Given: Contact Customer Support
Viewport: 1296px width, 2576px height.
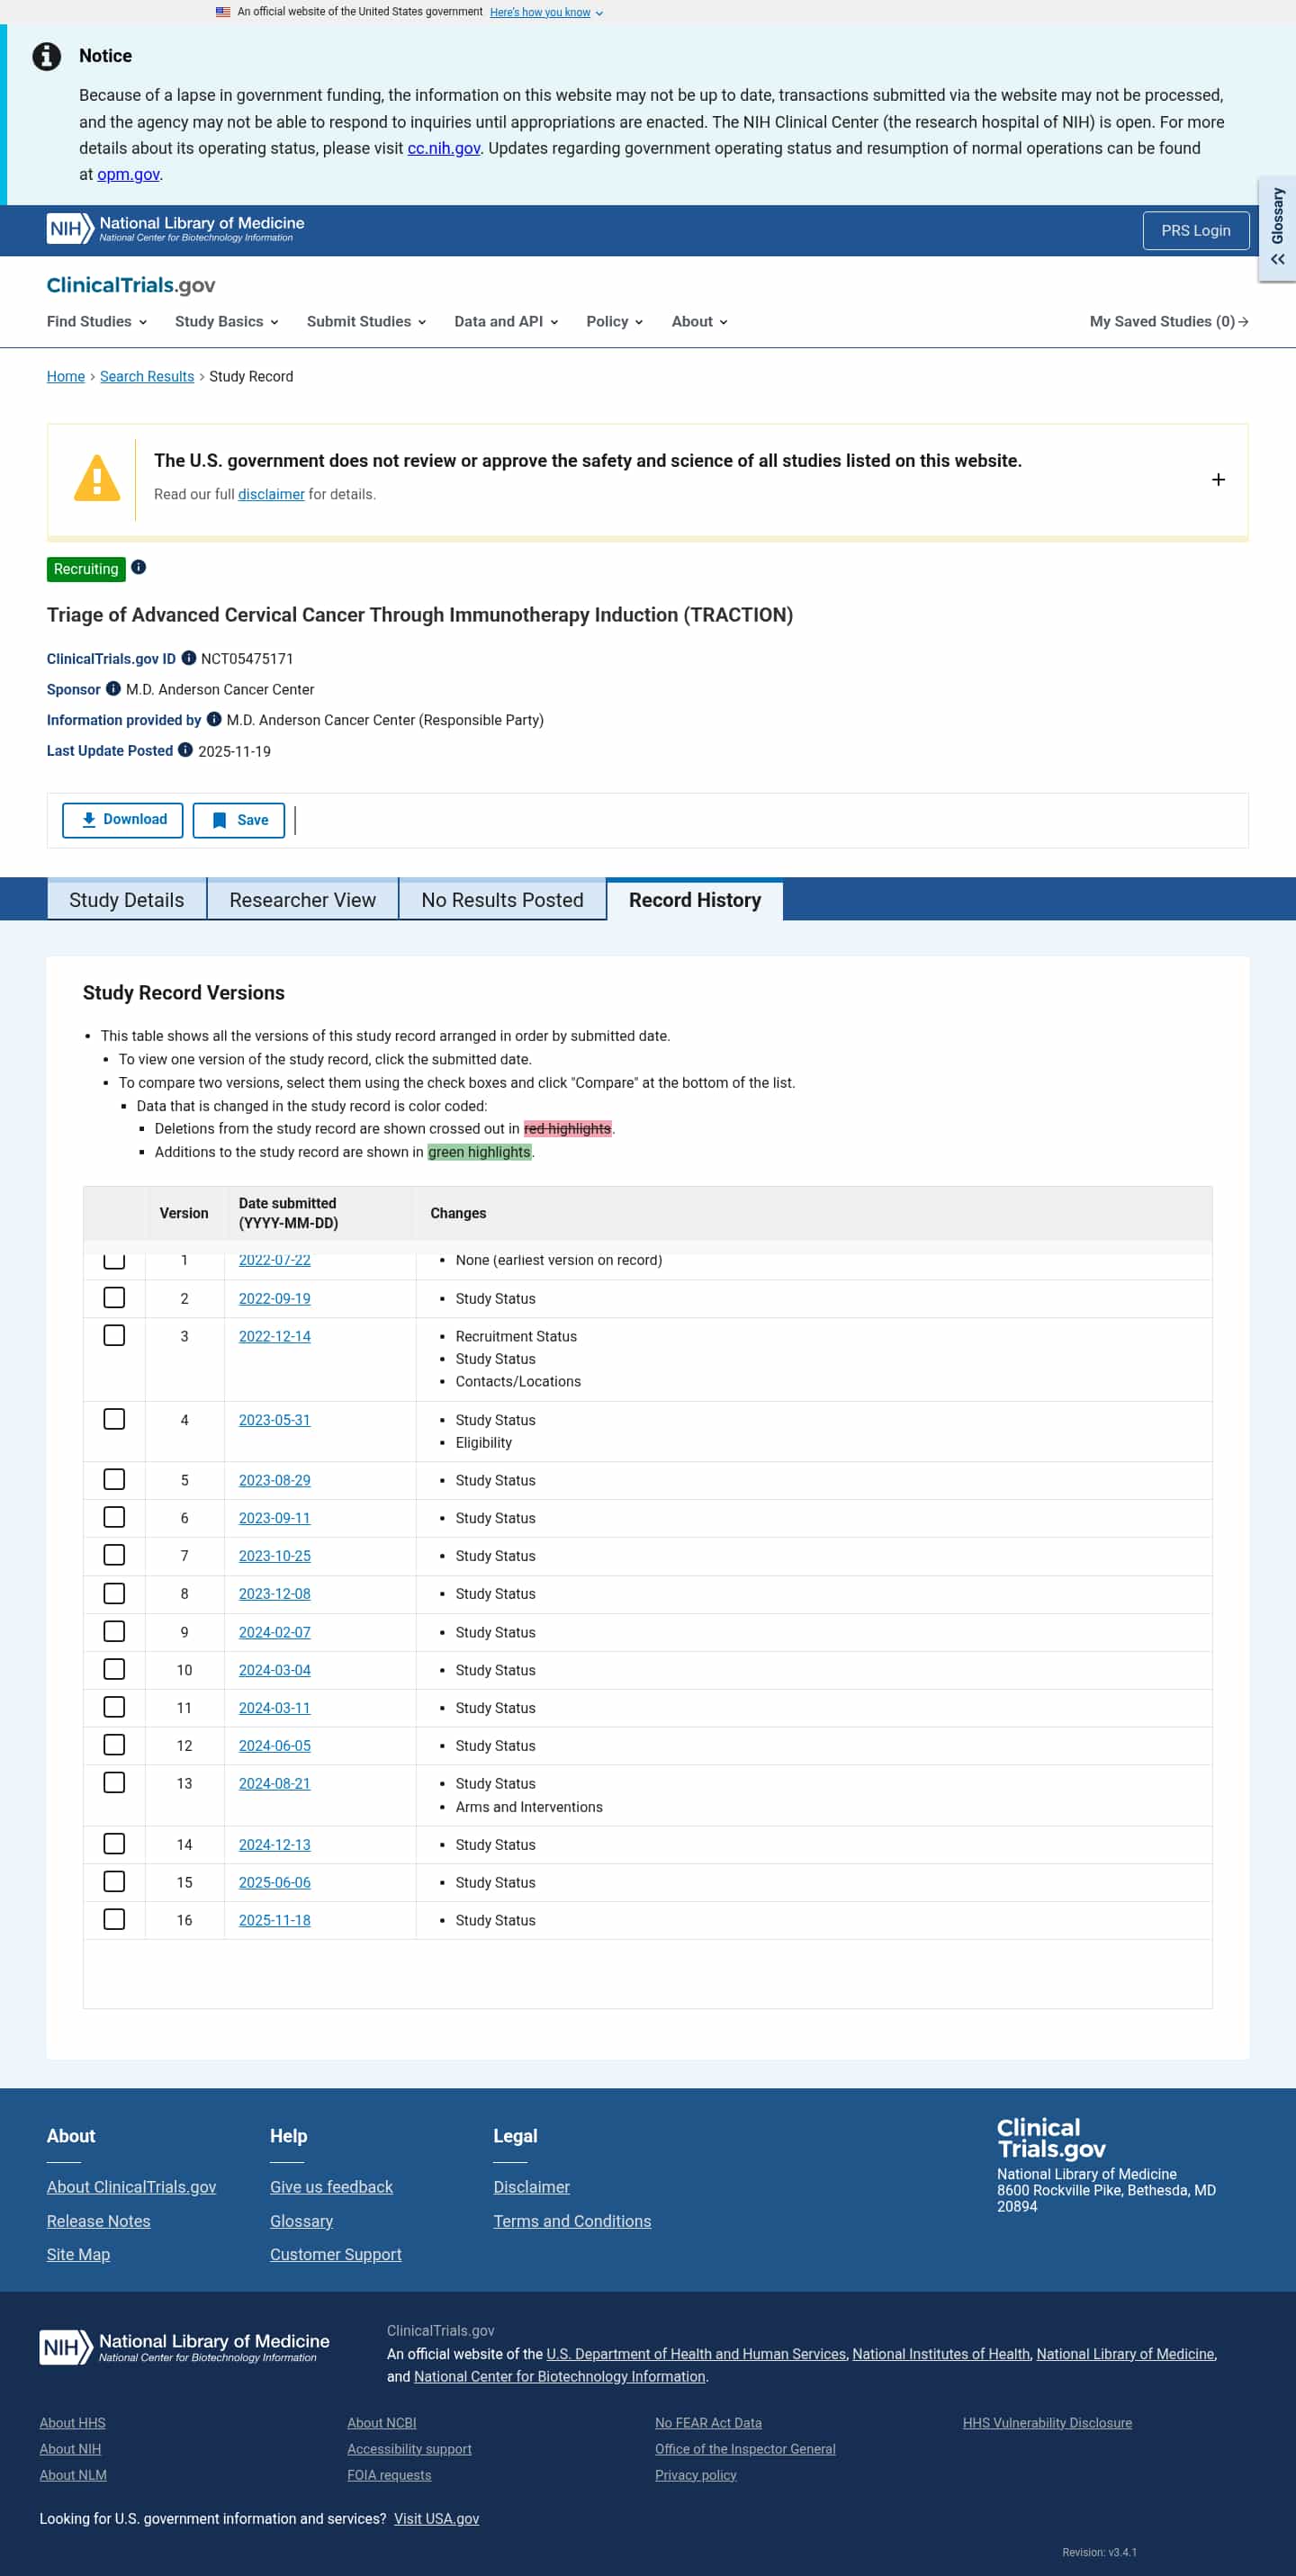Looking at the screenshot, I should pos(336,2254).
